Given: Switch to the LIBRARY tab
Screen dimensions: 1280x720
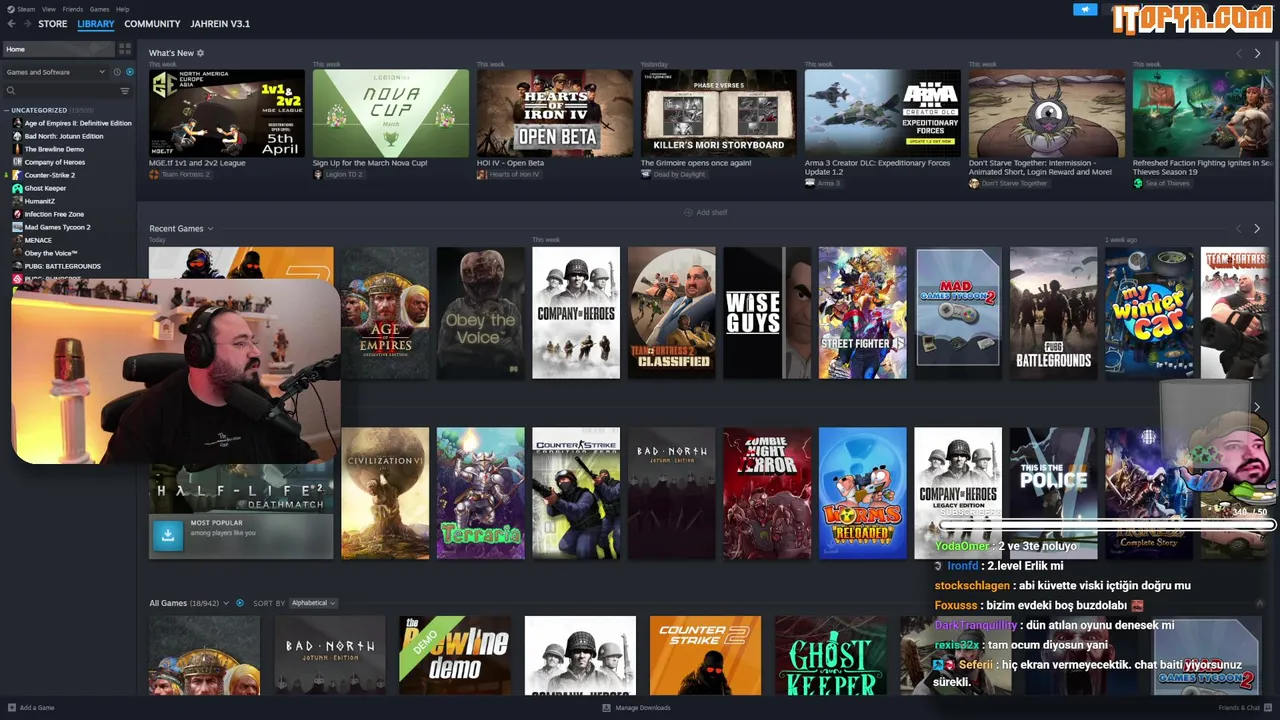Looking at the screenshot, I should (96, 23).
